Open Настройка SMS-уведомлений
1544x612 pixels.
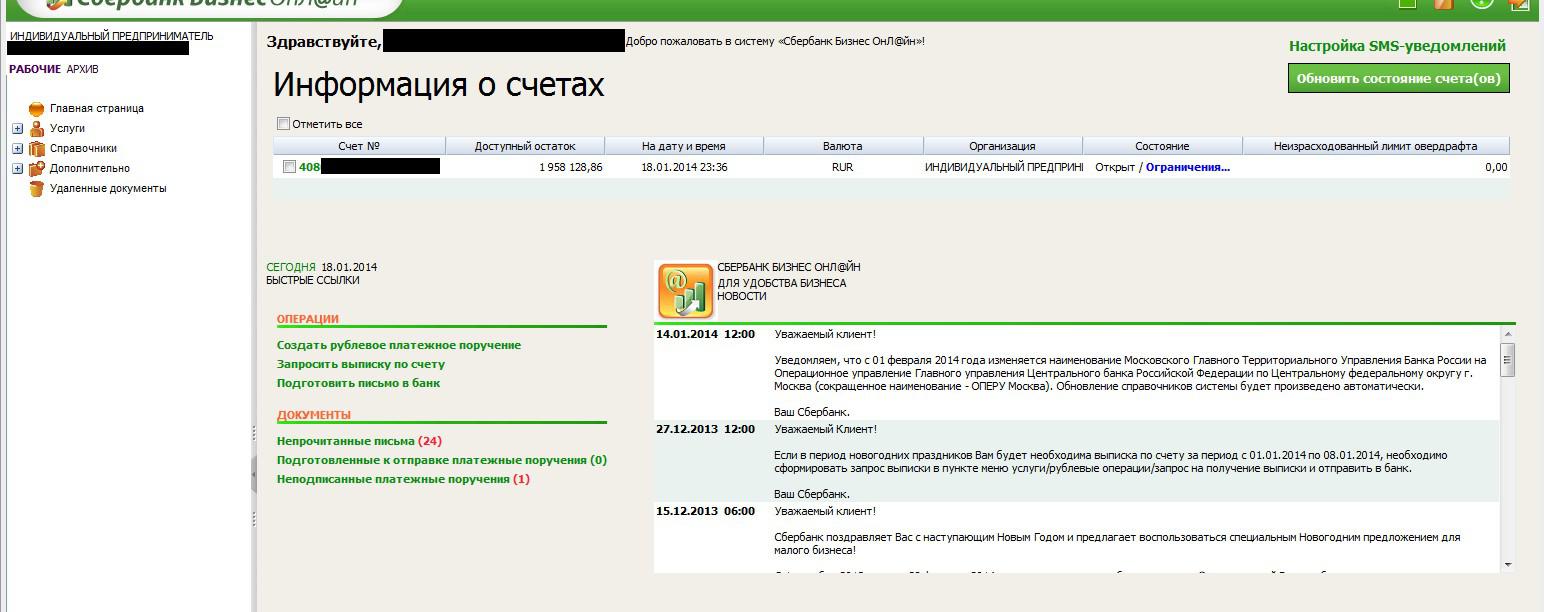tap(1397, 46)
